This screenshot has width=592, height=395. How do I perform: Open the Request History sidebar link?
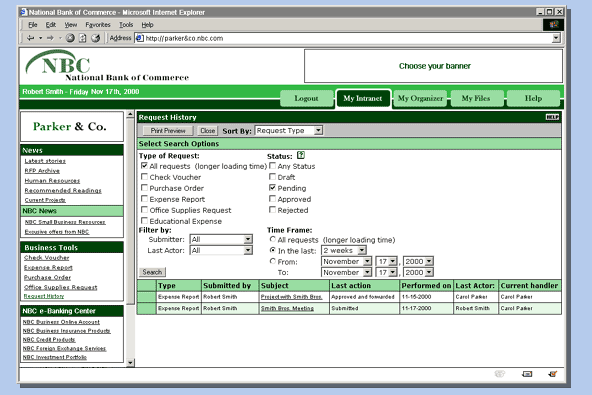[x=44, y=296]
